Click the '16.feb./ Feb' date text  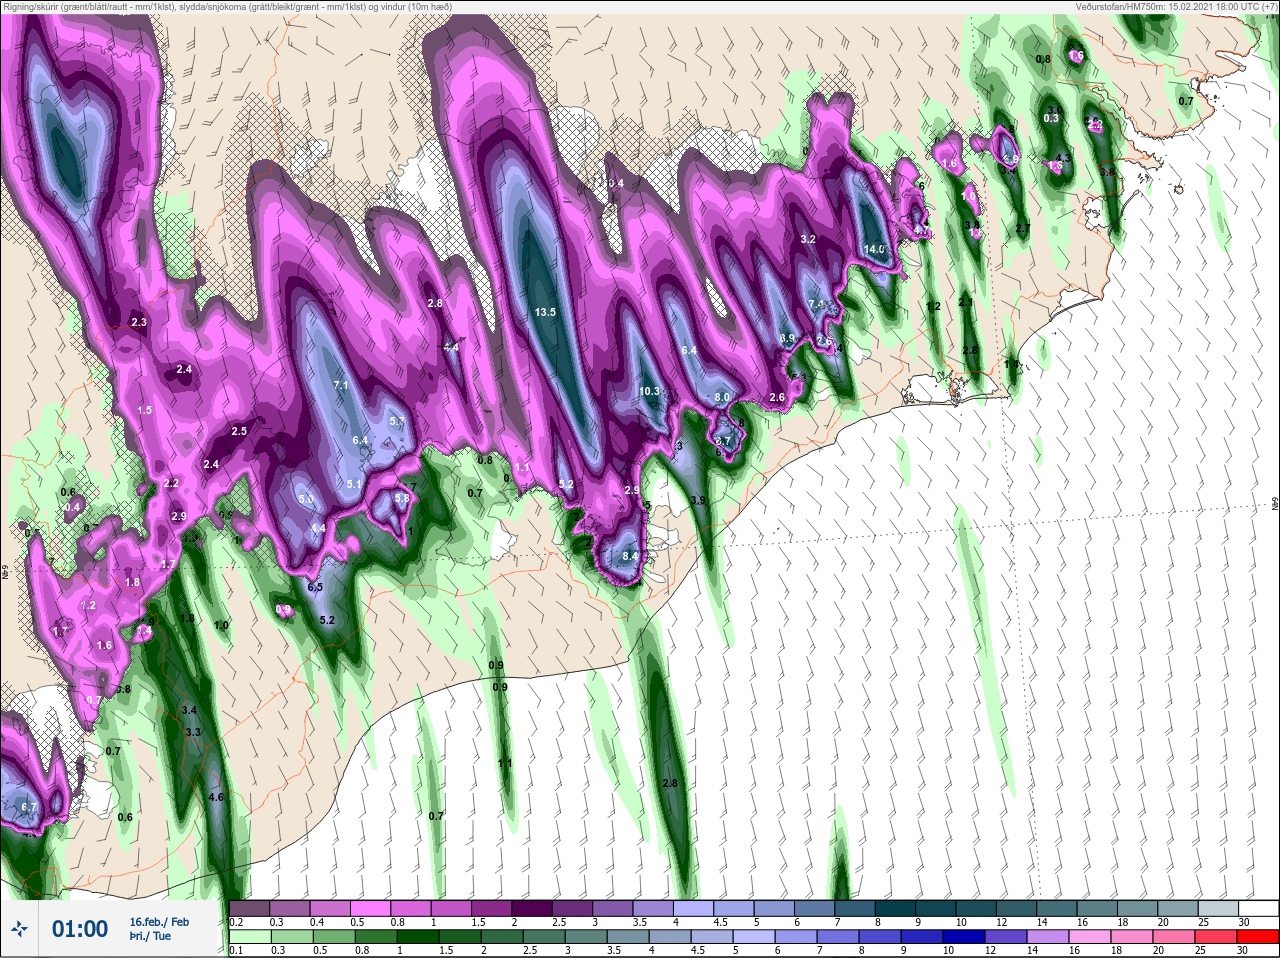point(159,921)
